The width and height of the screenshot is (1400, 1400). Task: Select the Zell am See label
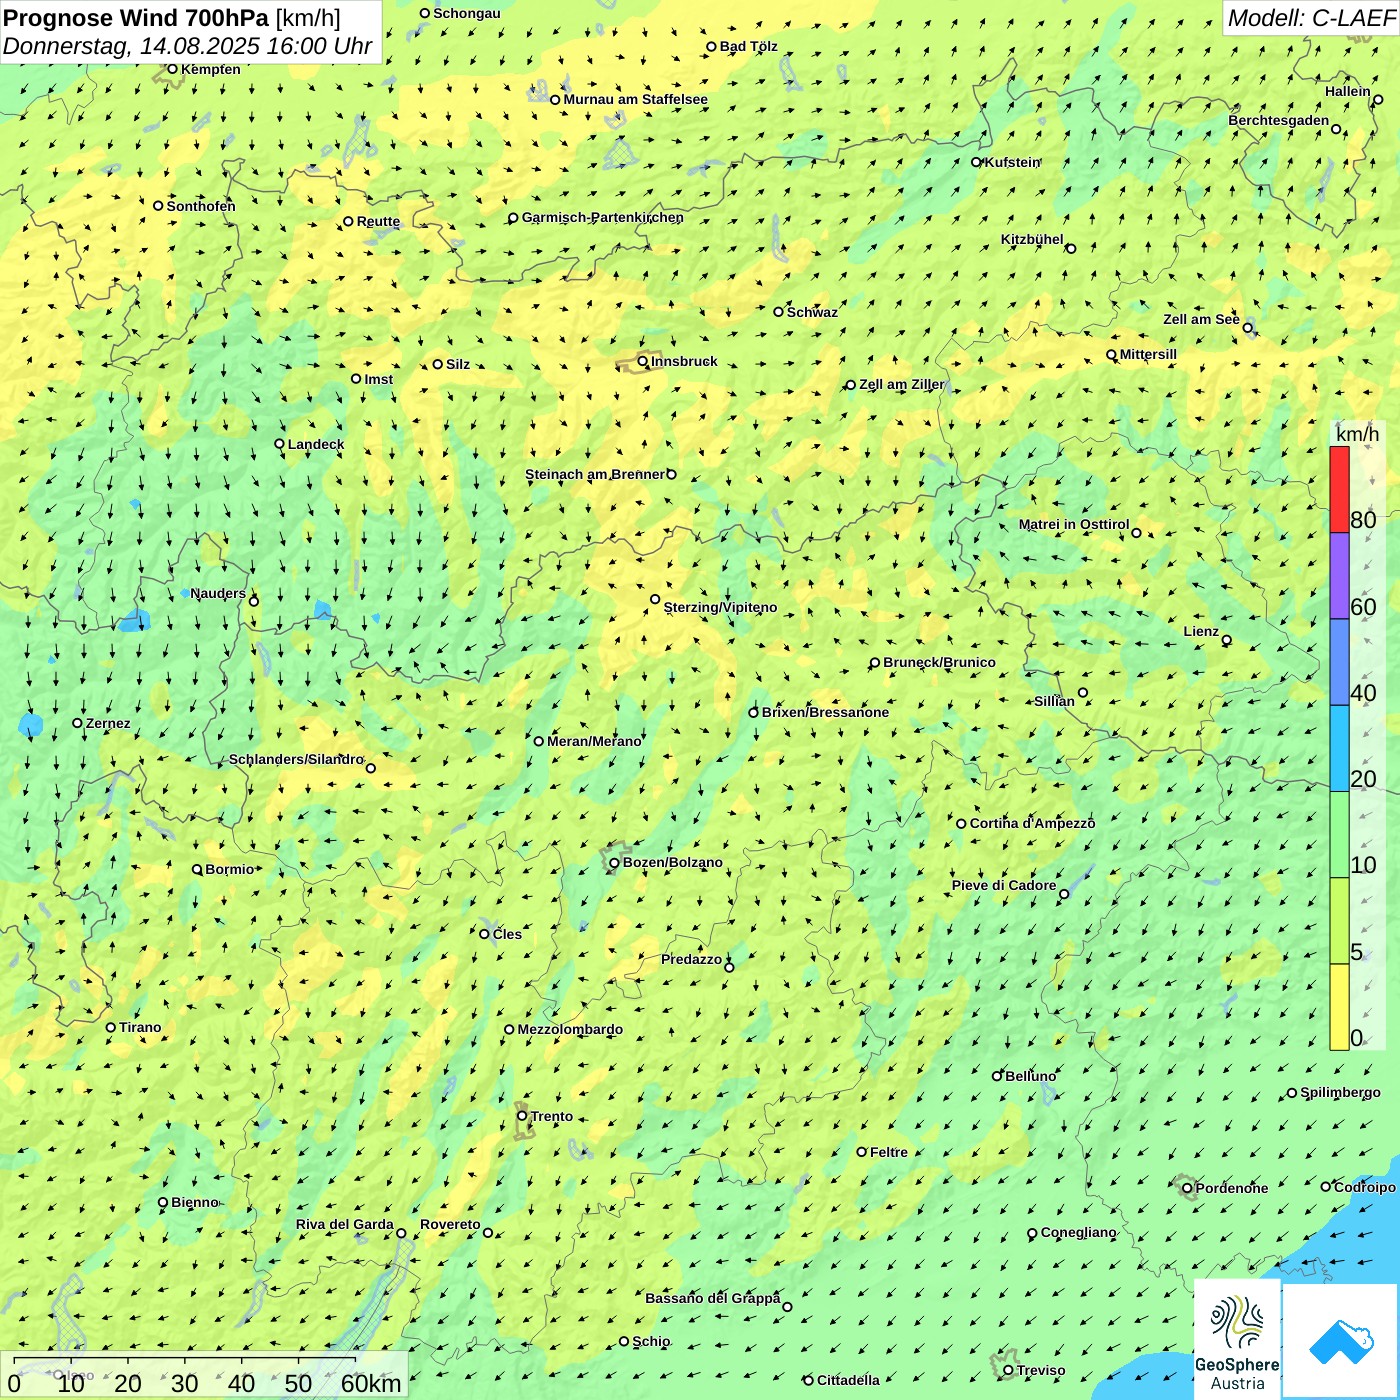coord(1201,319)
